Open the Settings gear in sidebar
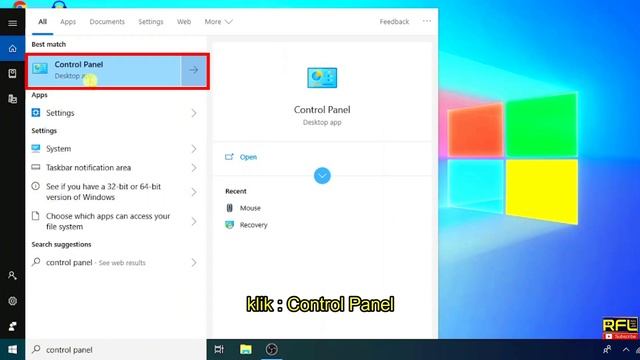Screen dimensions: 640x360 tap(12, 301)
